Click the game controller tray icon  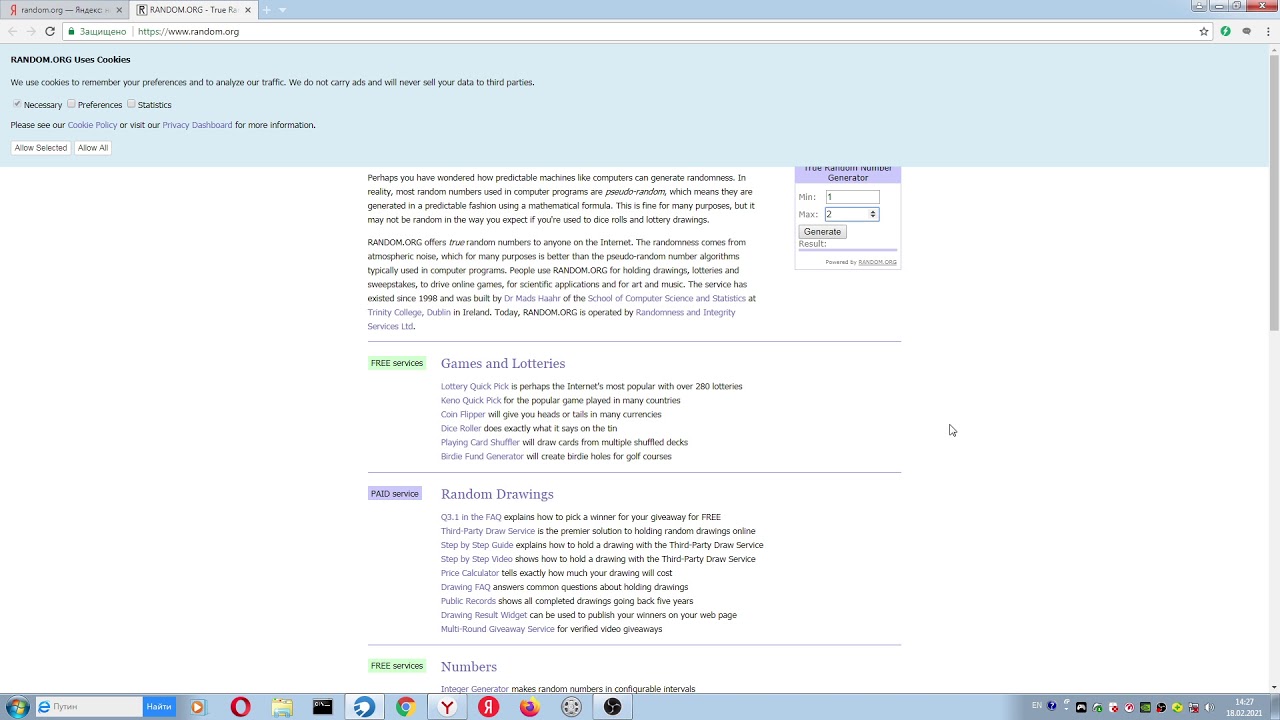pos(1081,707)
